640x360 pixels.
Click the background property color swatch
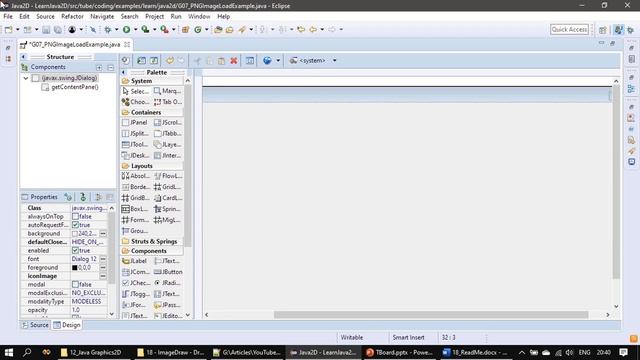pos(75,234)
